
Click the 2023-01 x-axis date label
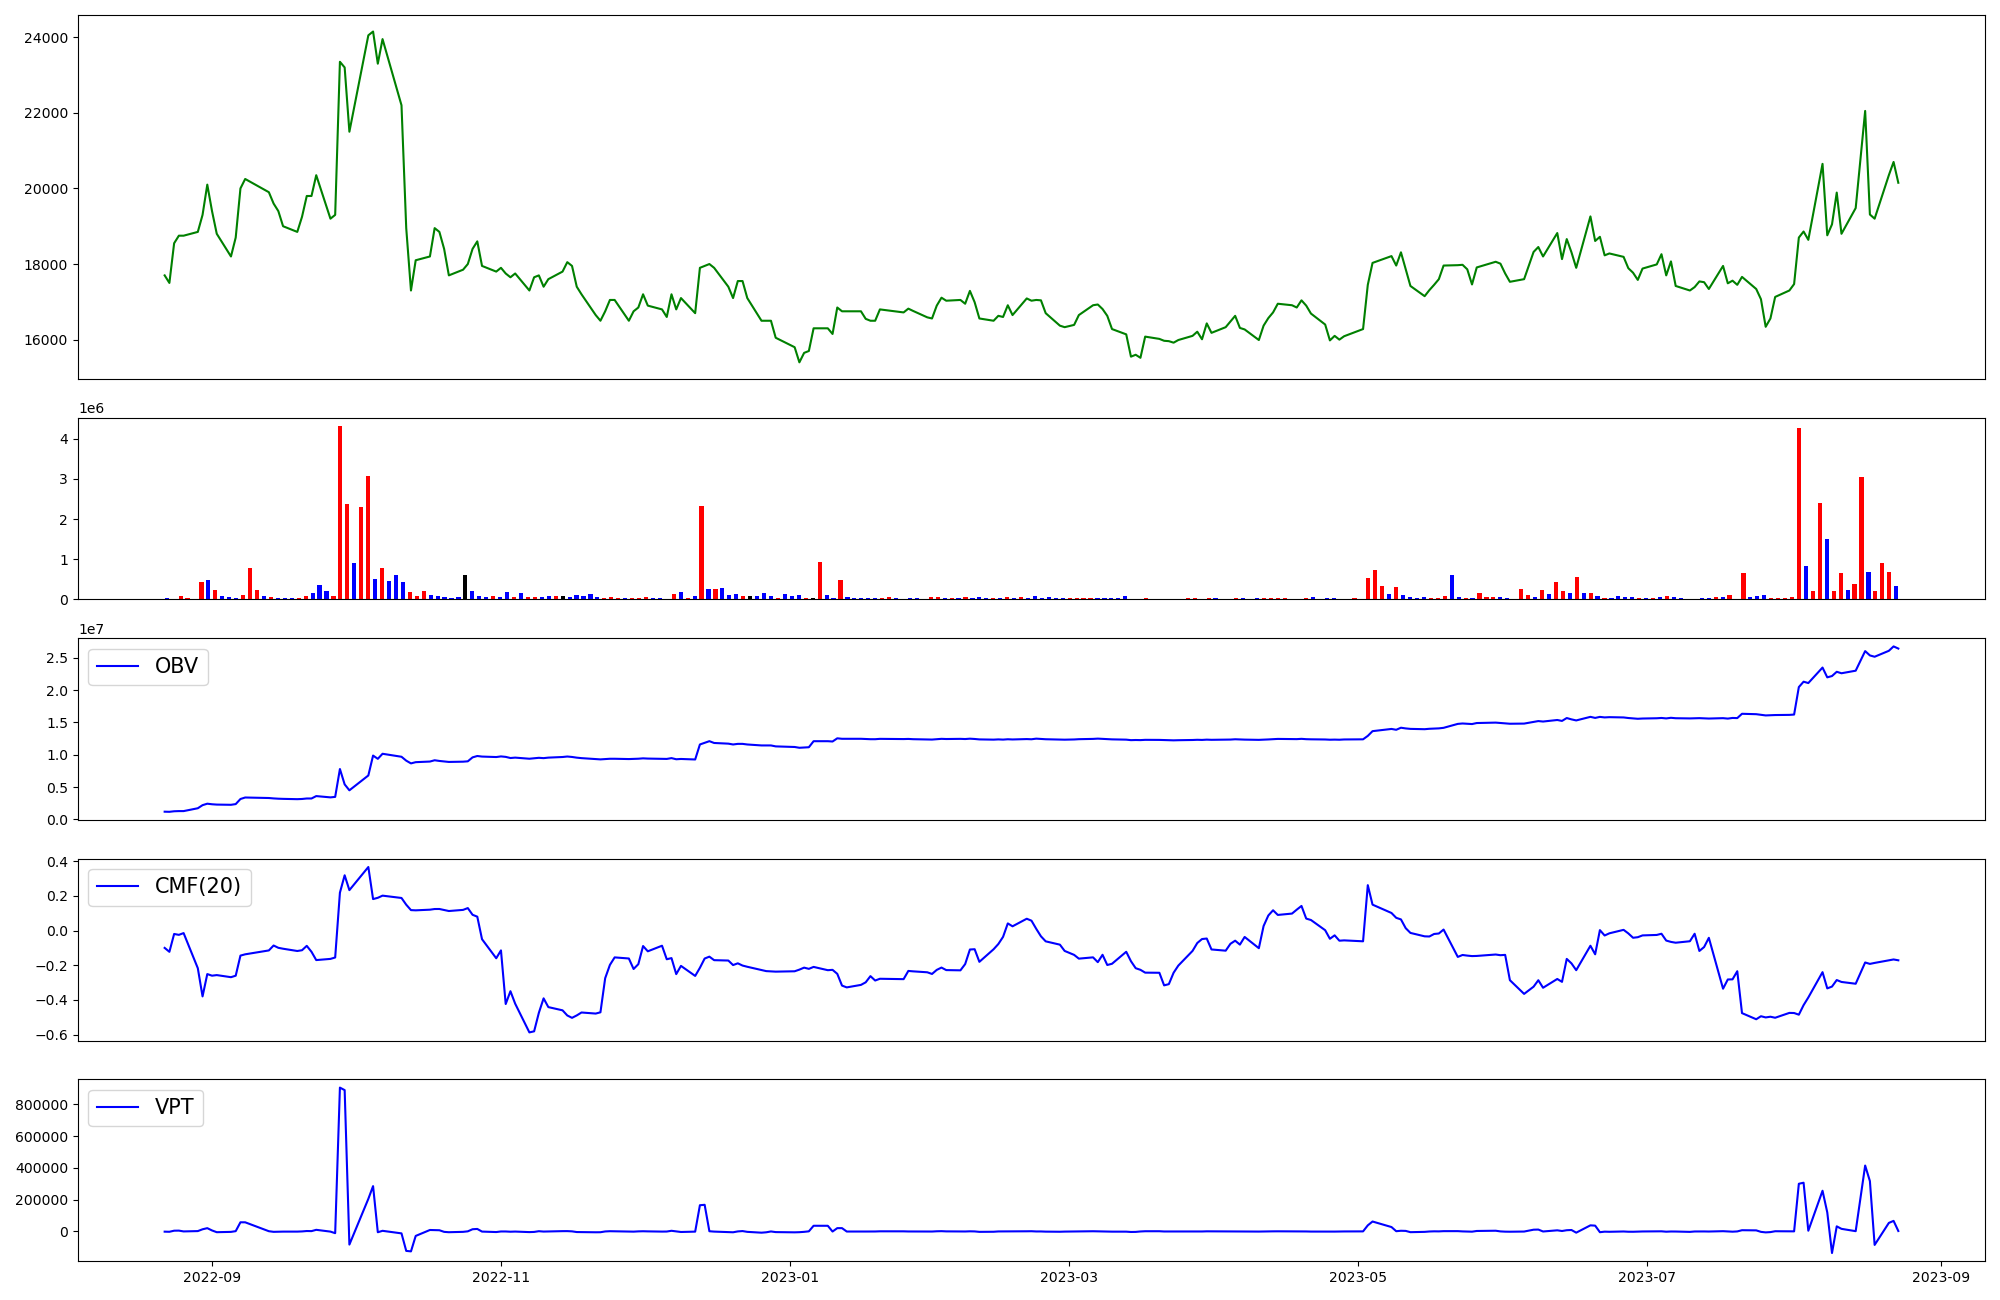[x=790, y=1277]
